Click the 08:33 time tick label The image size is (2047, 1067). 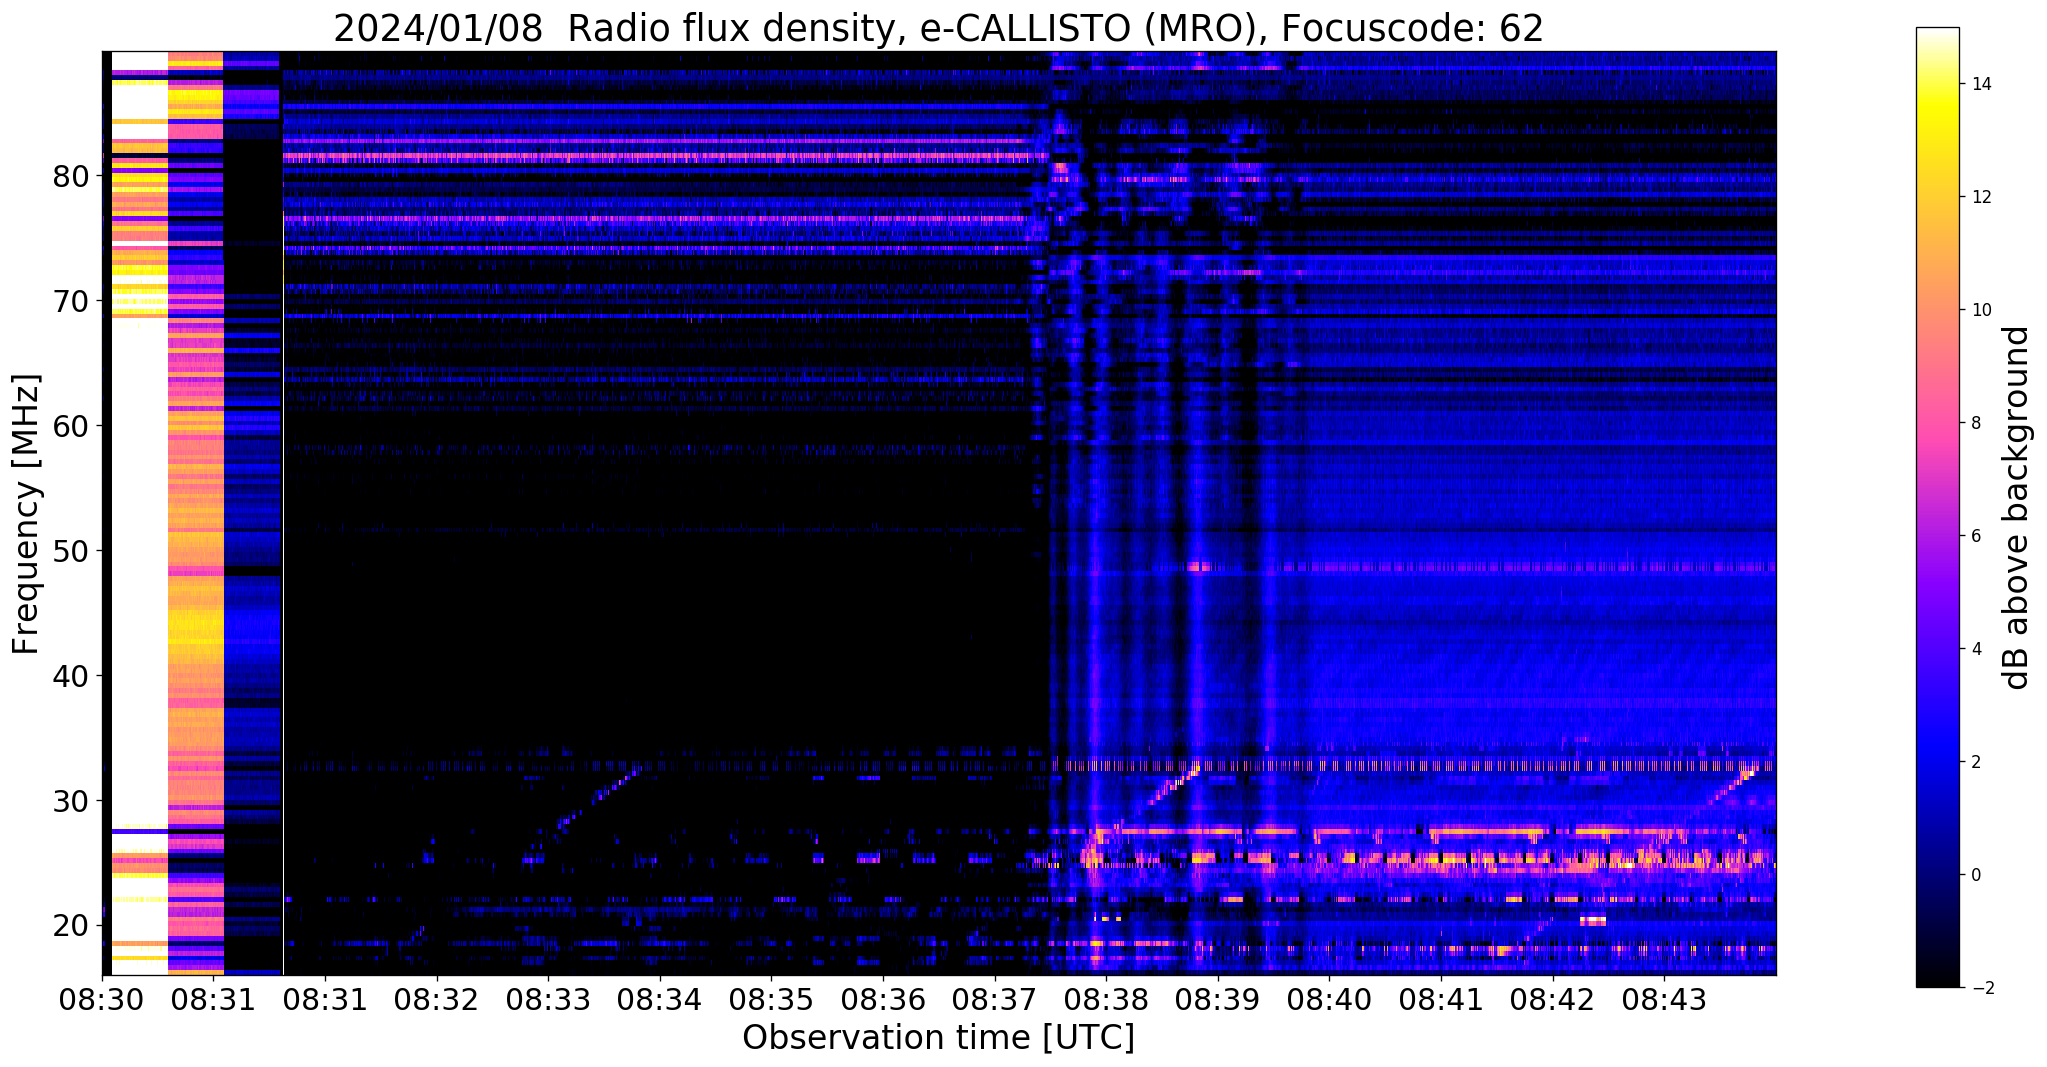tap(549, 999)
